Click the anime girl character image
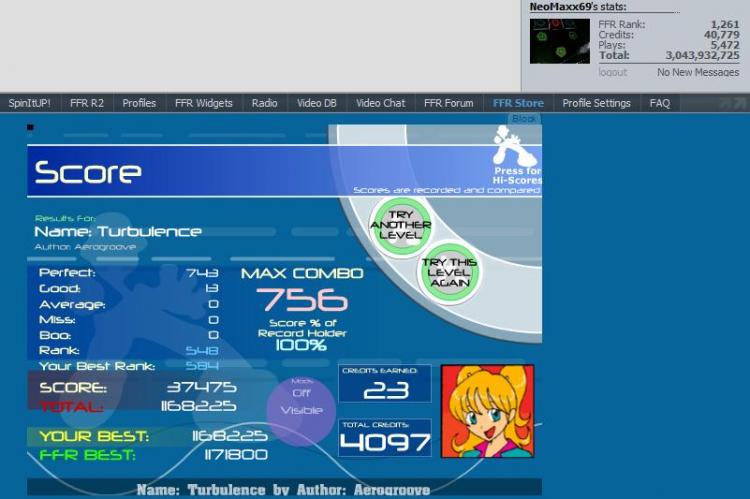The image size is (750, 499). click(487, 411)
